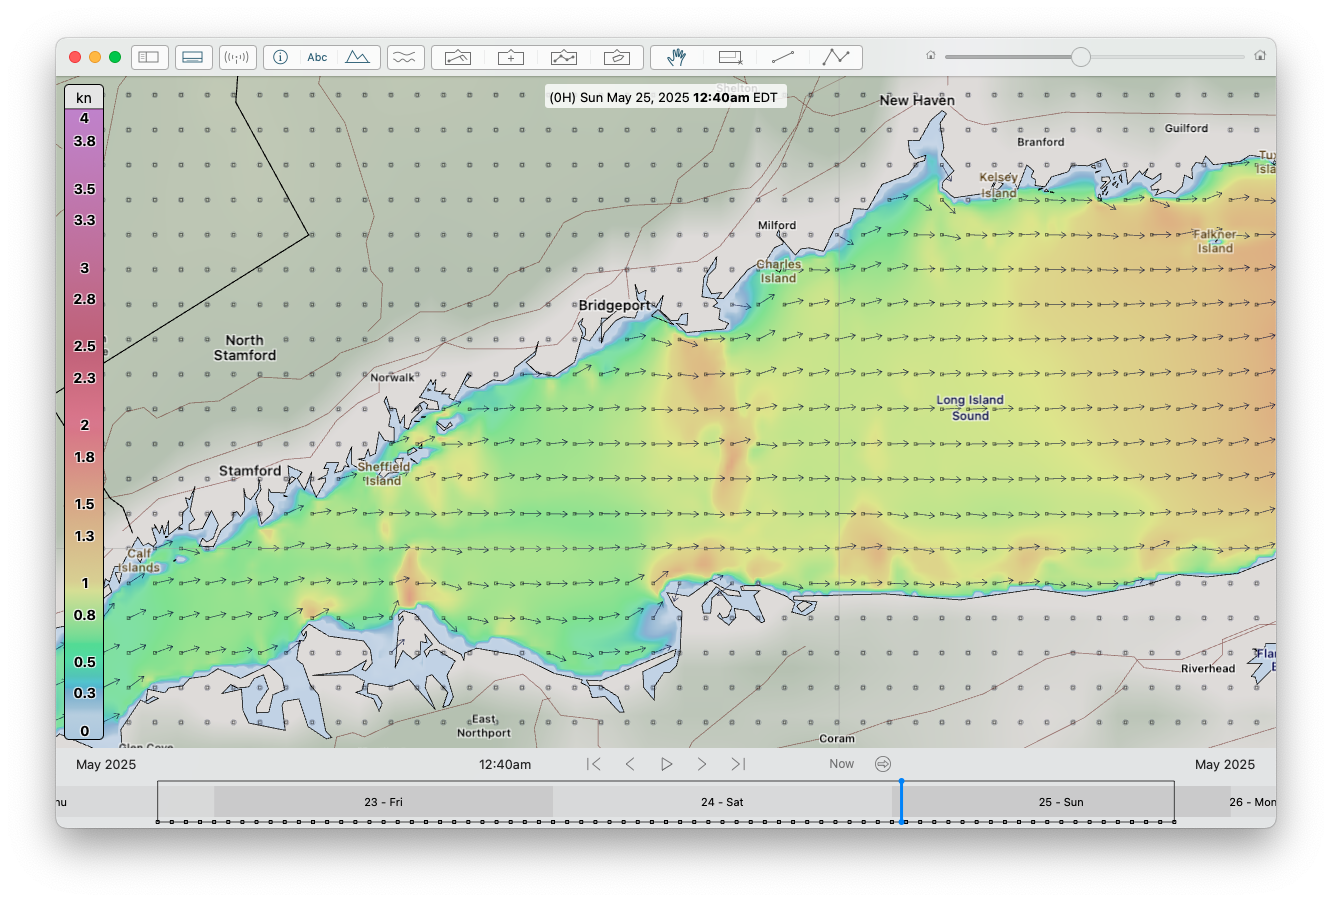Image resolution: width=1332 pixels, height=902 pixels.
Task: Click Stamford label on map
Action: click(250, 471)
